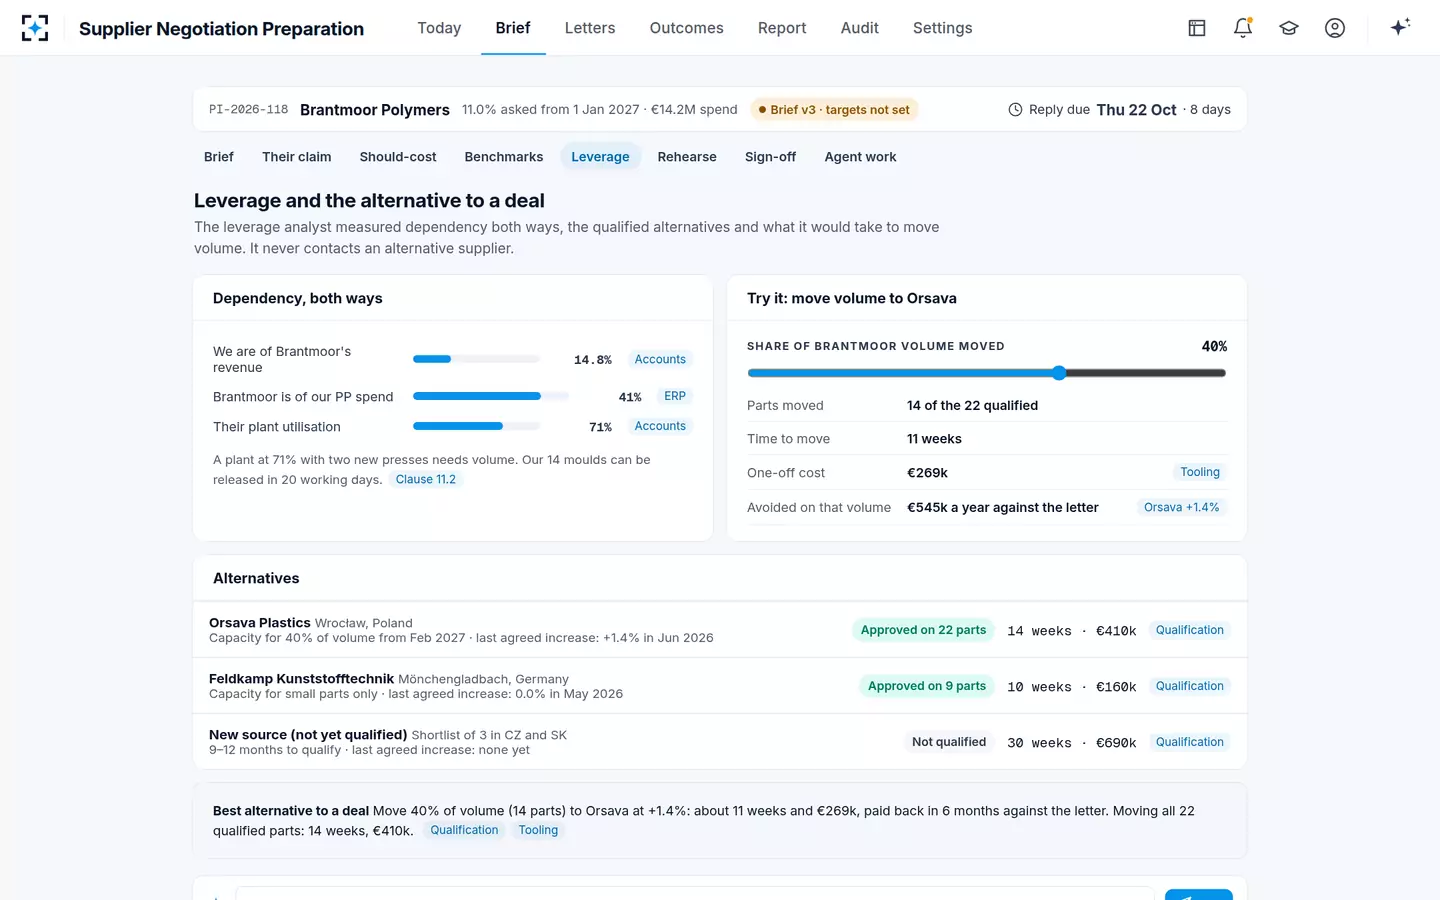Click the Brief v3 targets not set badge

[x=834, y=110]
